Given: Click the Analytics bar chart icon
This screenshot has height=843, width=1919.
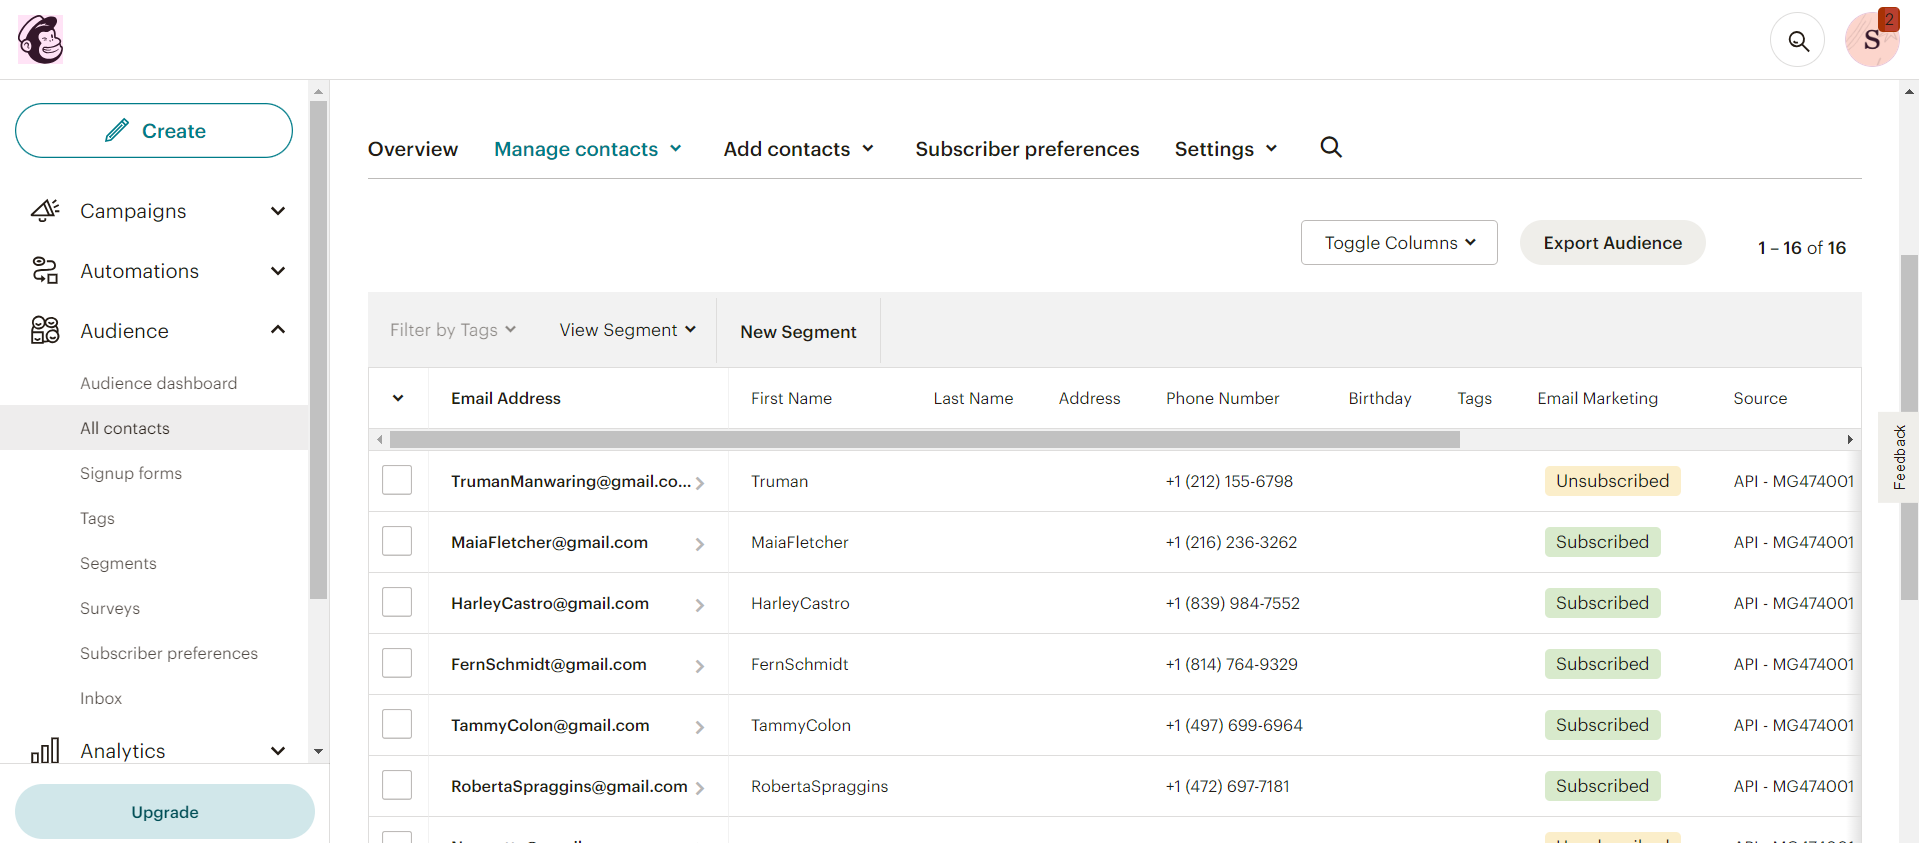Looking at the screenshot, I should (x=45, y=751).
